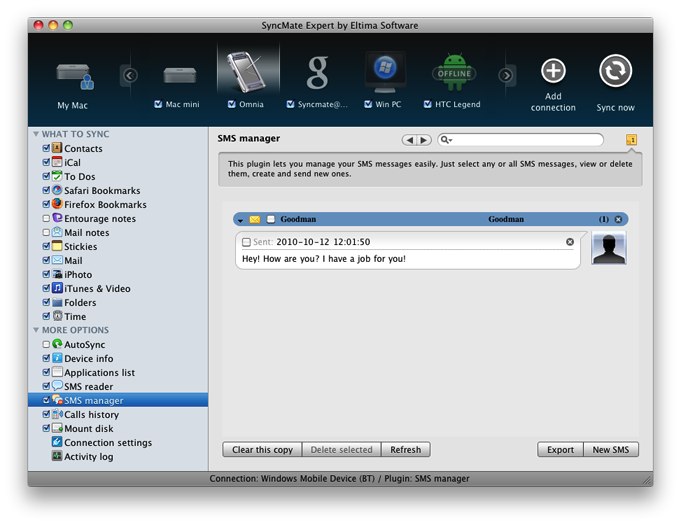681x525 pixels.
Task: Open the Calls history plugin
Action: click(91, 415)
